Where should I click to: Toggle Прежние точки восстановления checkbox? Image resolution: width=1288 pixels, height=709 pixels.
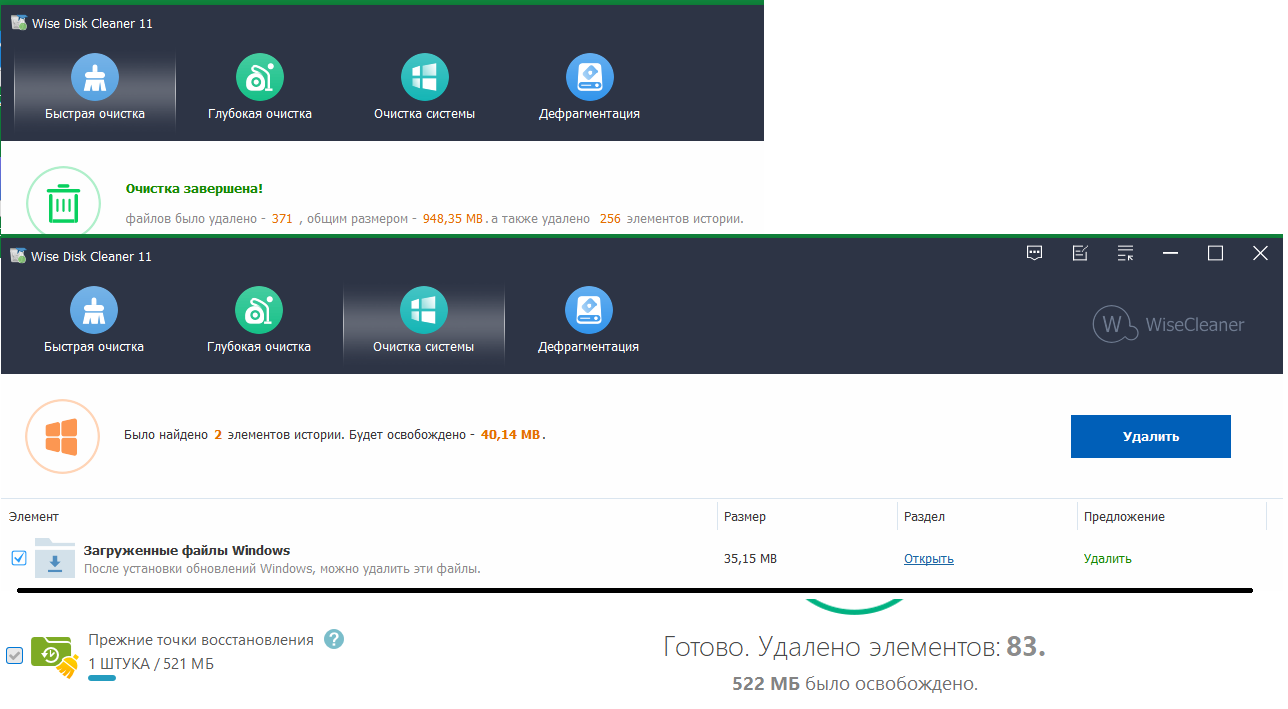pyautogui.click(x=15, y=655)
